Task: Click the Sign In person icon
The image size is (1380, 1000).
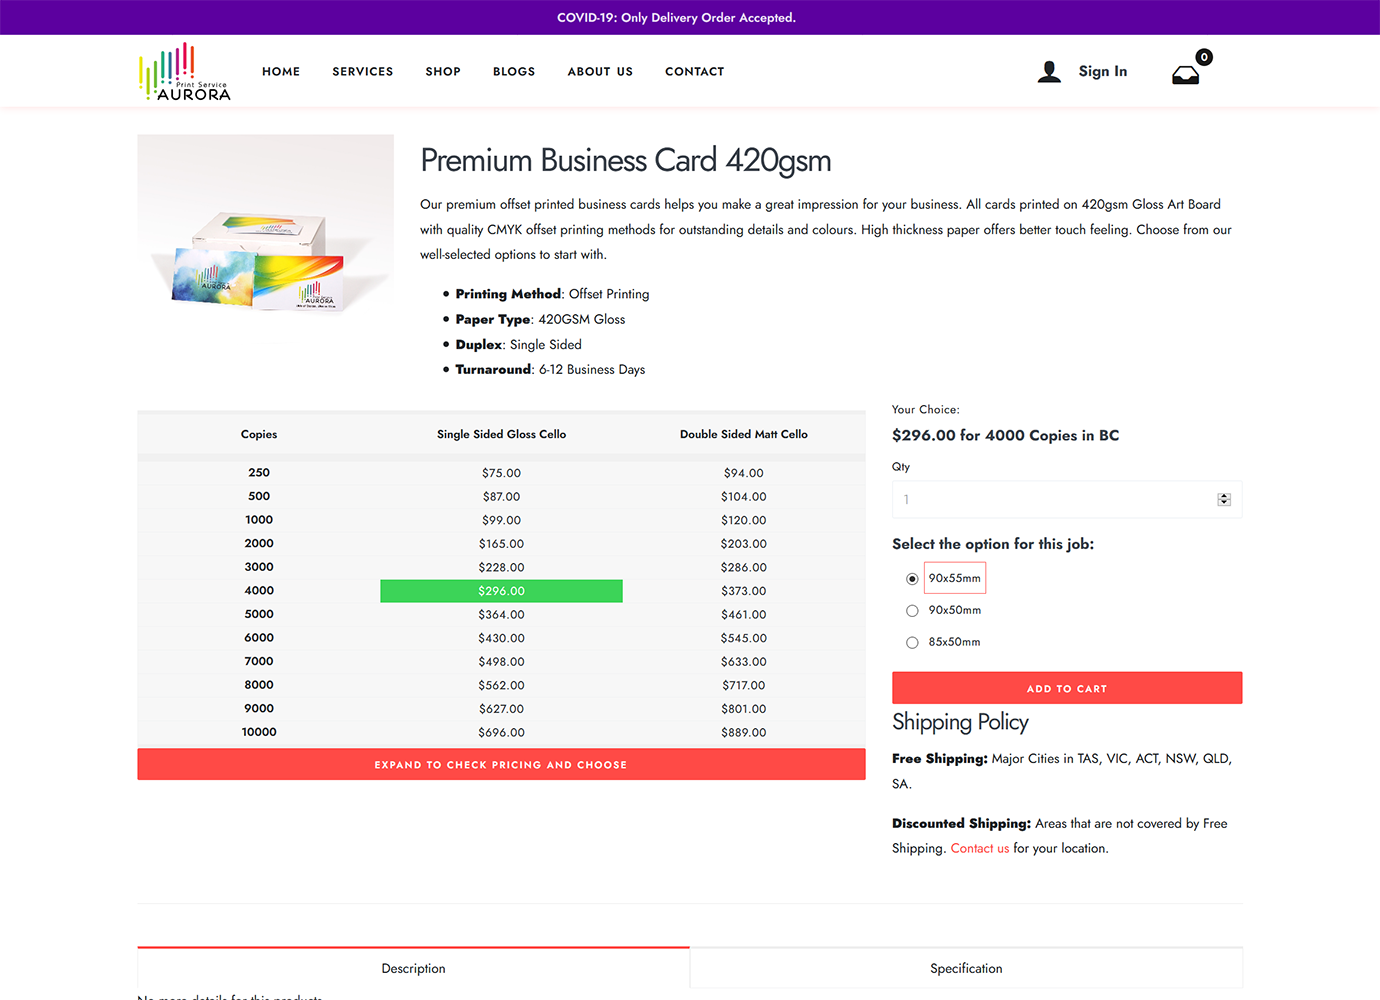Action: (x=1049, y=71)
